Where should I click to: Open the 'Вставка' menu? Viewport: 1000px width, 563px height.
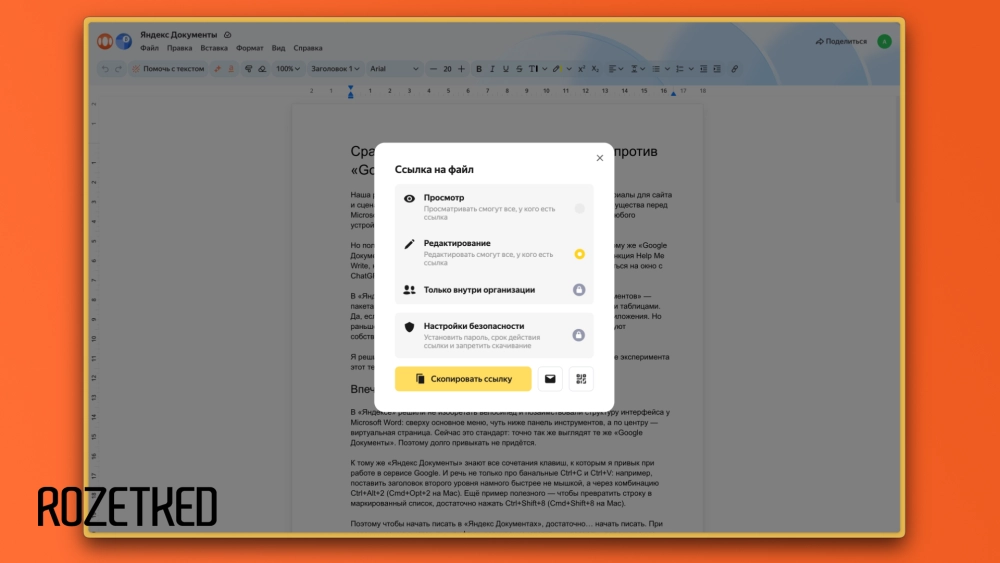pos(214,48)
